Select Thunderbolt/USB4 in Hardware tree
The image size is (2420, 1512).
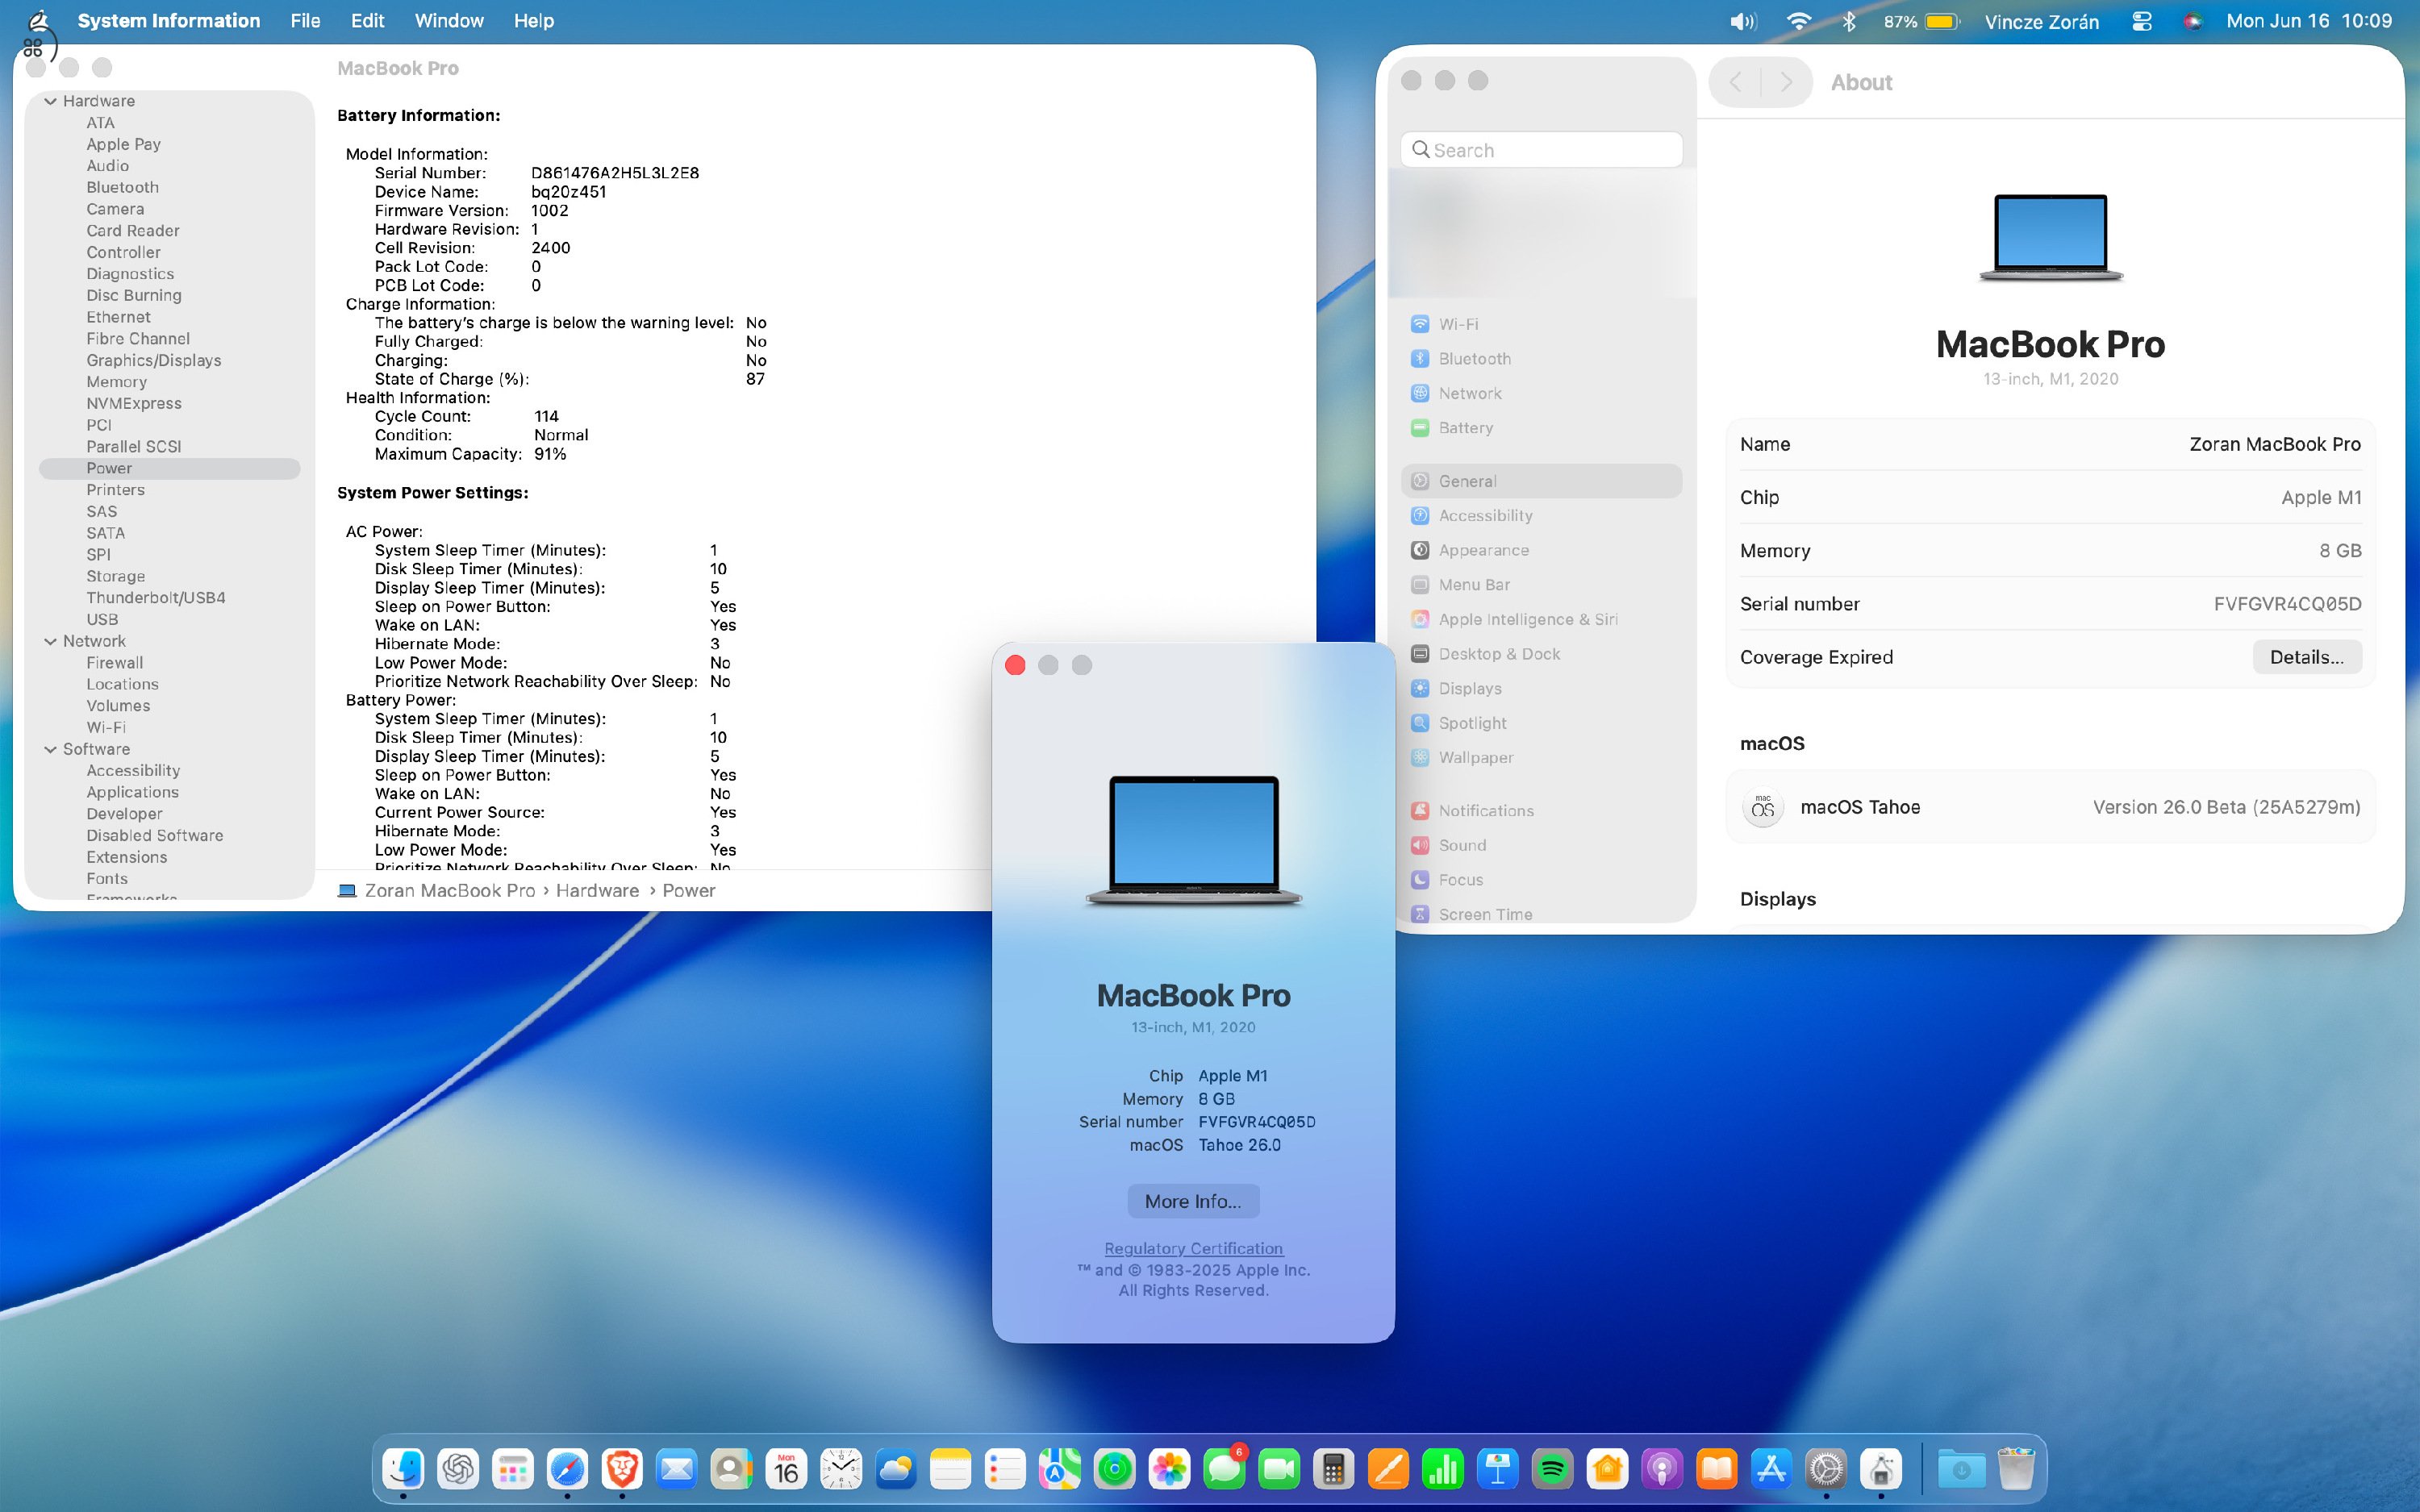[156, 598]
